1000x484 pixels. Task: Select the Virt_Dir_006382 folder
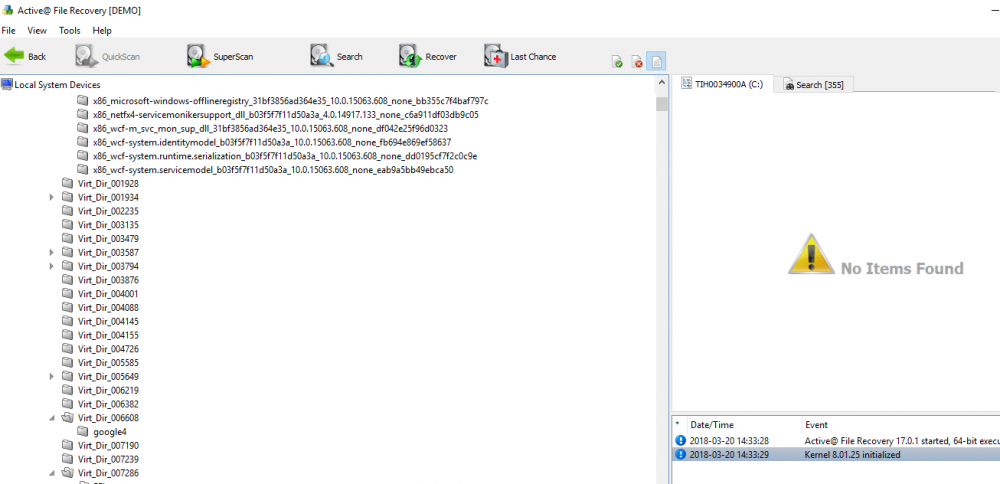(x=108, y=404)
